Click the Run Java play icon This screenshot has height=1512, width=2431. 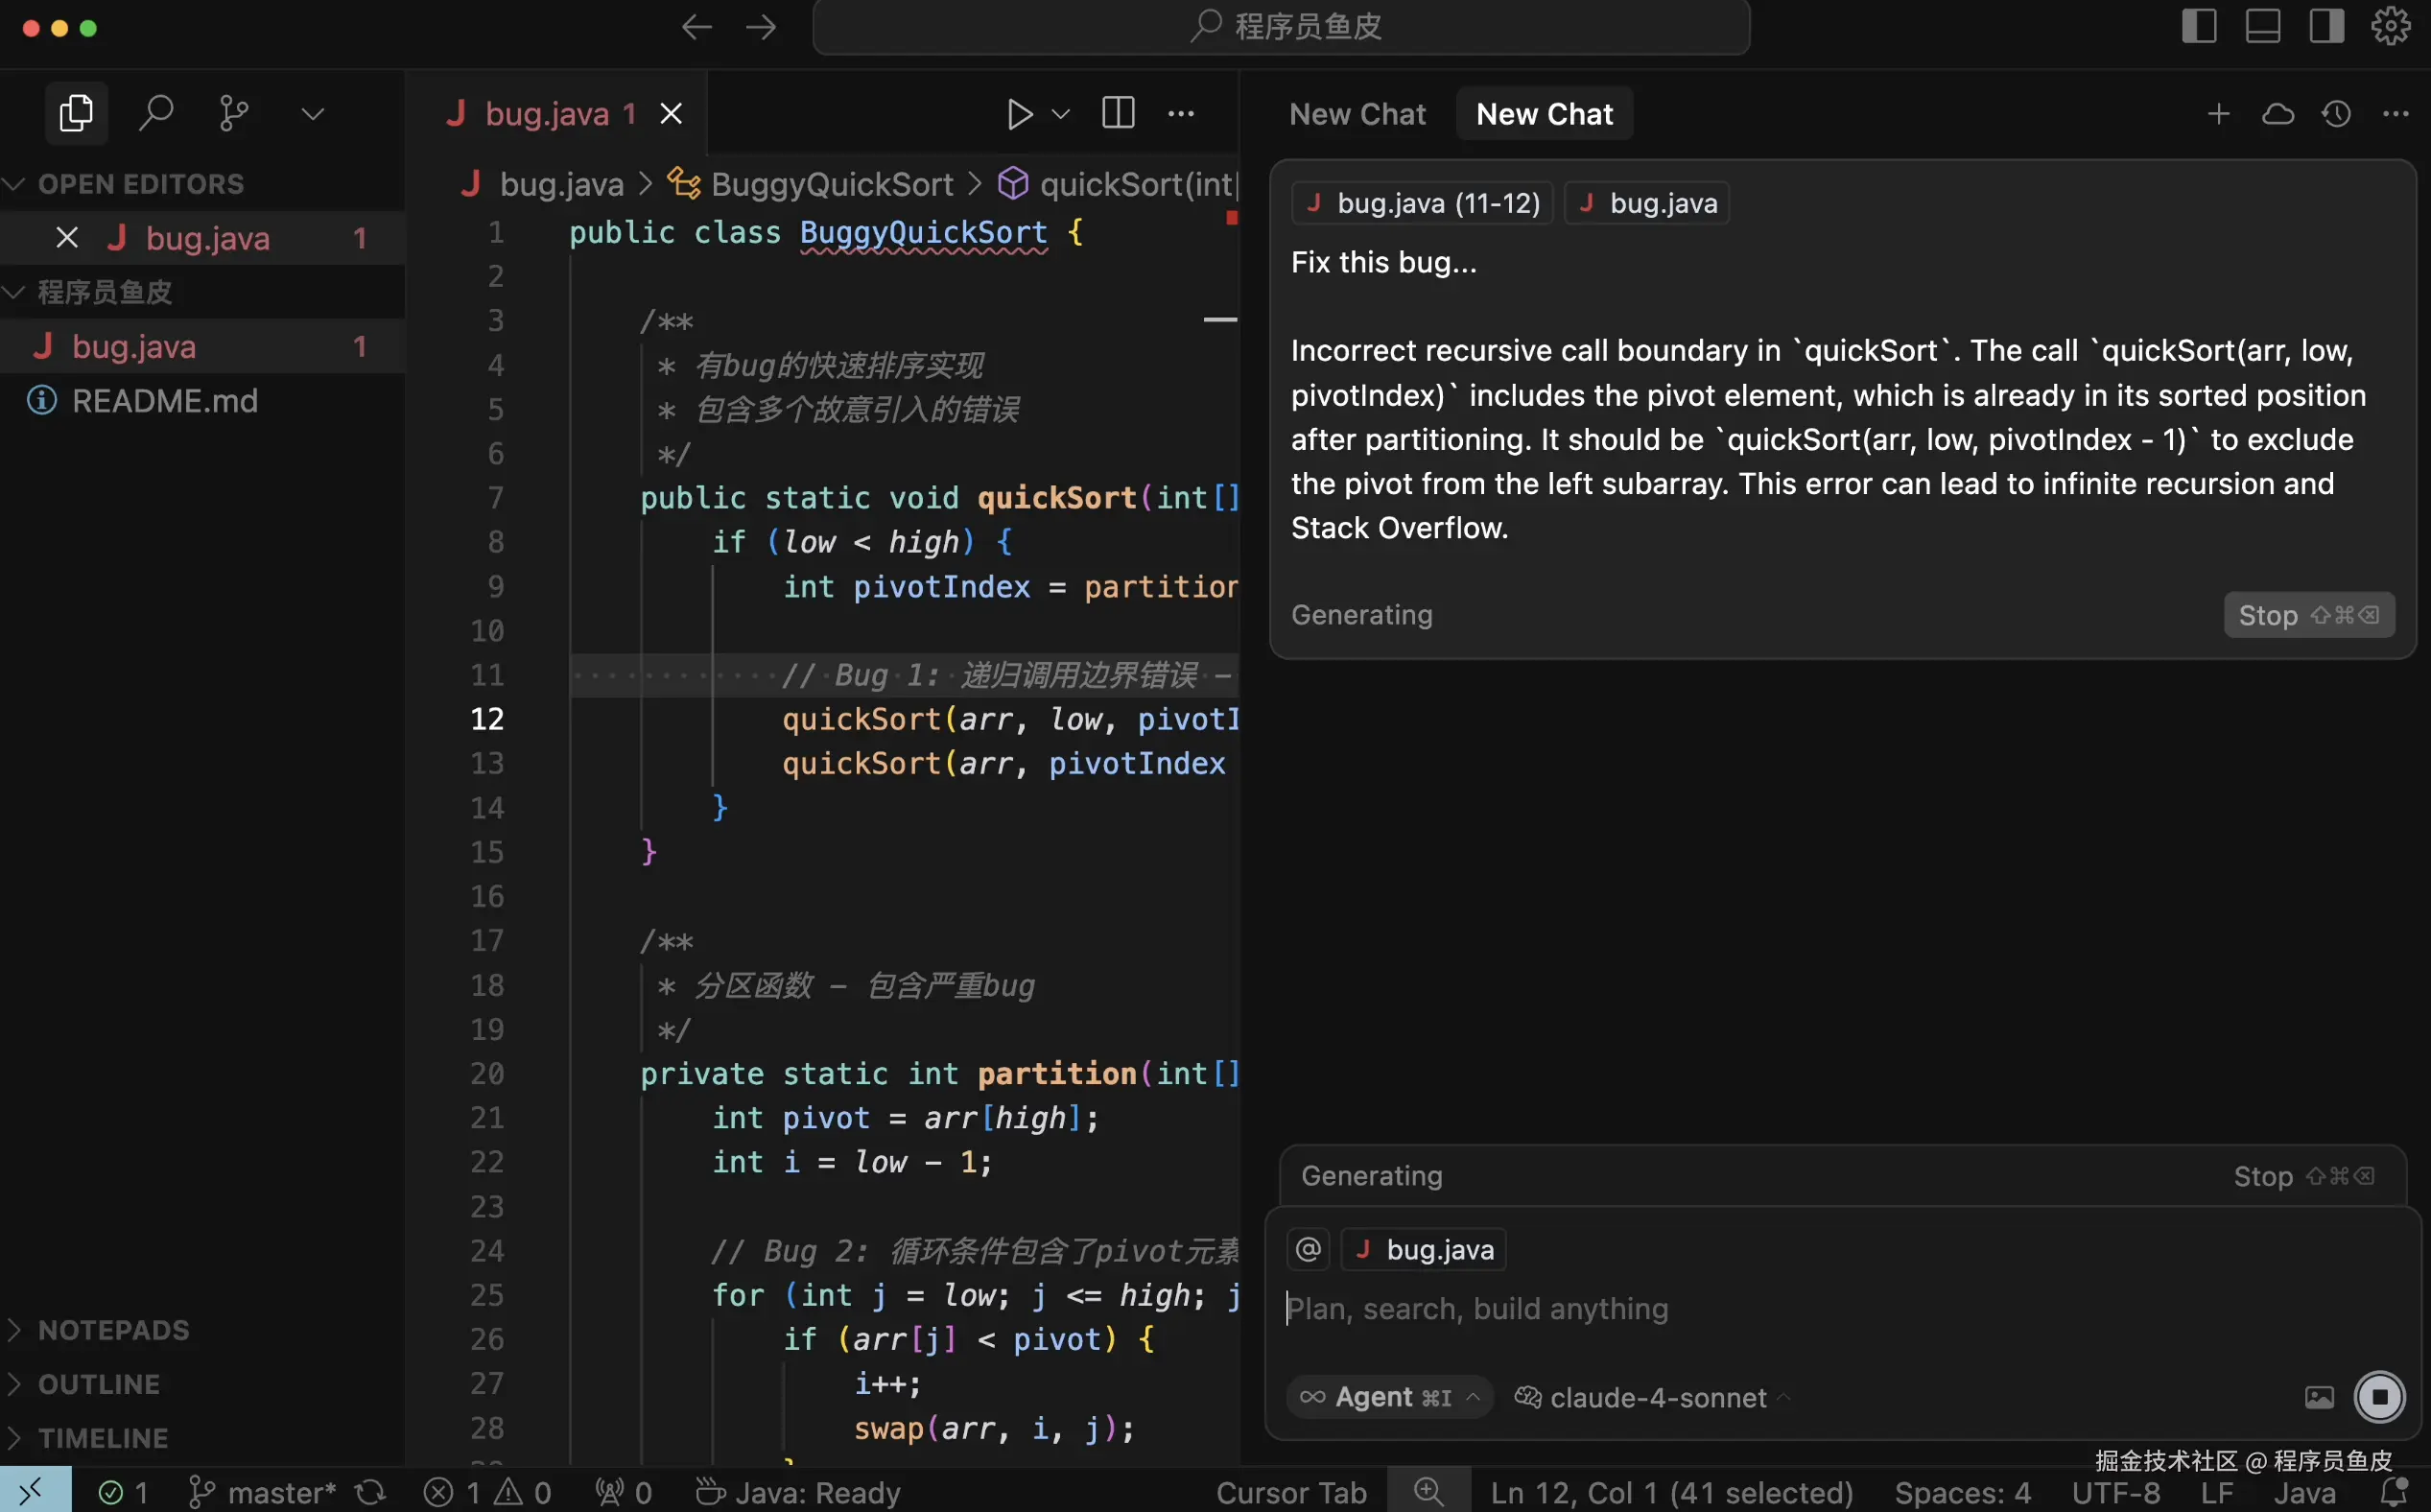pyautogui.click(x=1019, y=114)
